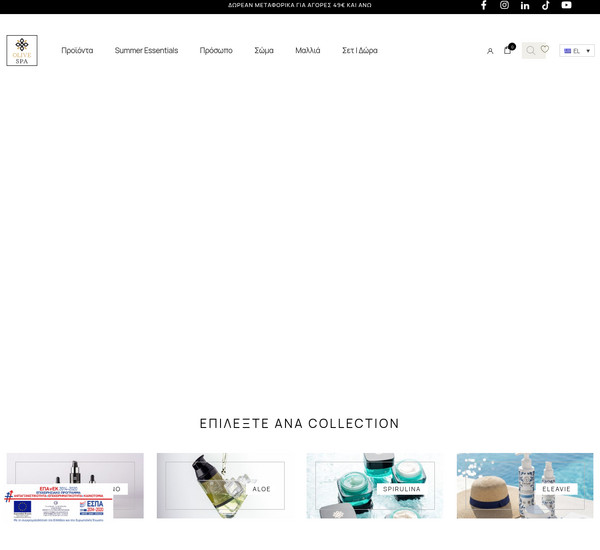Open the Προϊόντα menu
600x550 pixels.
(x=77, y=51)
